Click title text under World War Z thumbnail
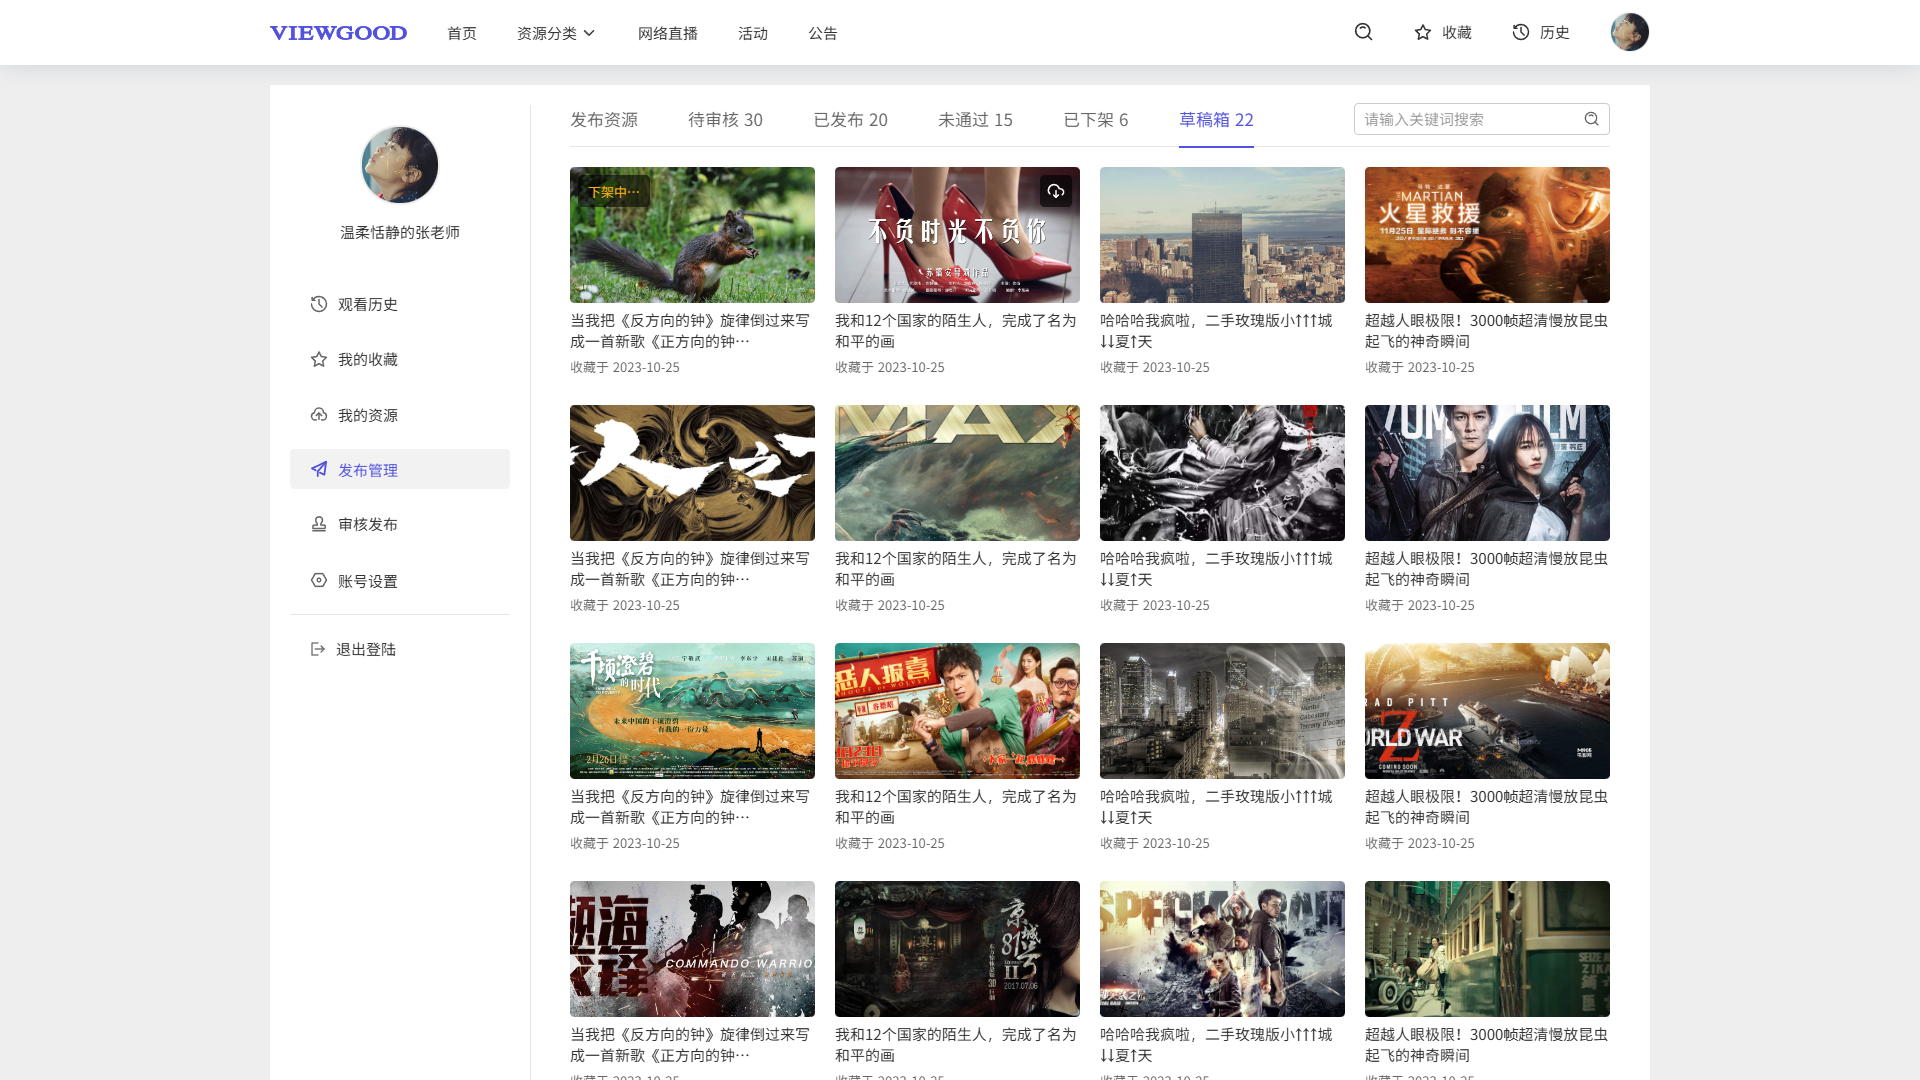 (x=1486, y=807)
